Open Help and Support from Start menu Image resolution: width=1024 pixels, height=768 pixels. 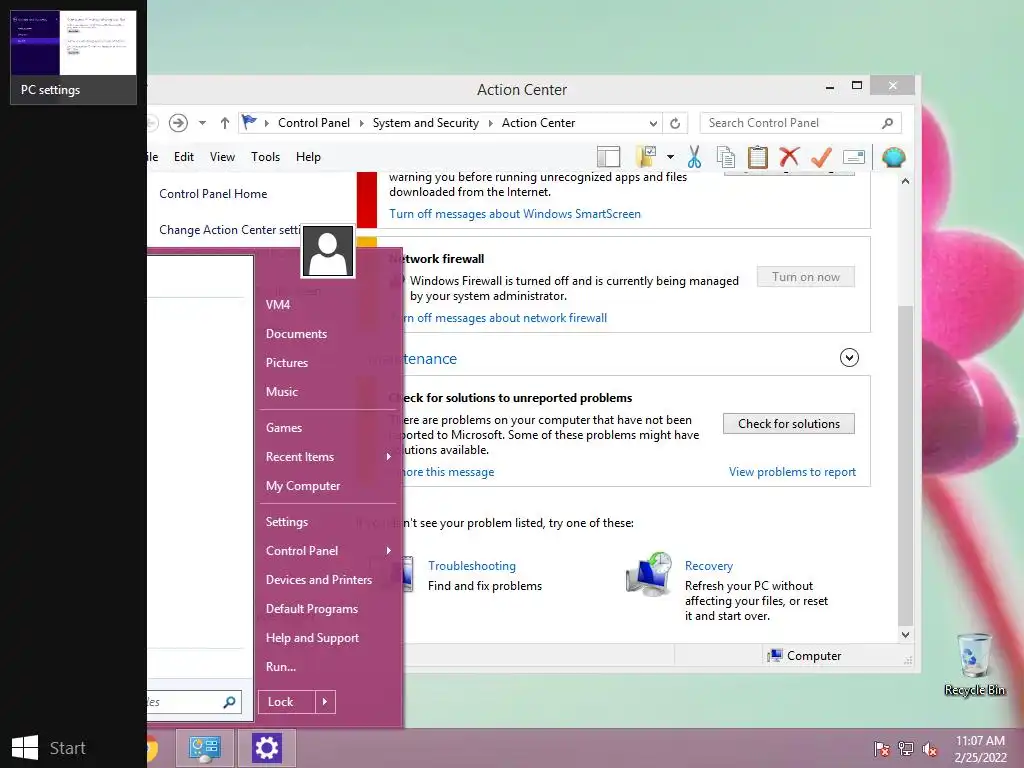pyautogui.click(x=312, y=638)
